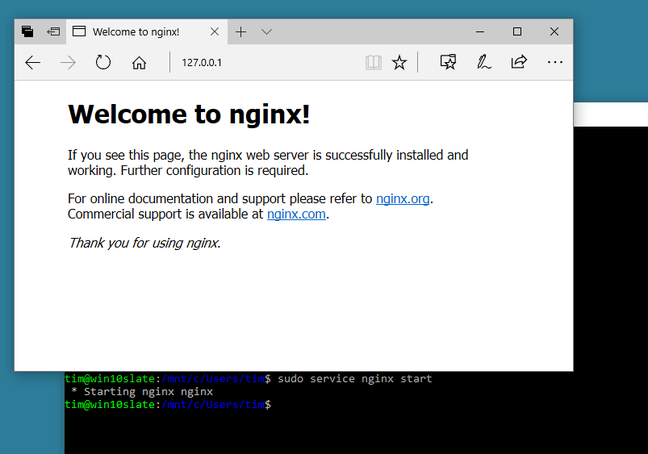Image resolution: width=648 pixels, height=454 pixels.
Task: Click the sudo service nginx start command in terminal
Action: pyautogui.click(x=355, y=379)
